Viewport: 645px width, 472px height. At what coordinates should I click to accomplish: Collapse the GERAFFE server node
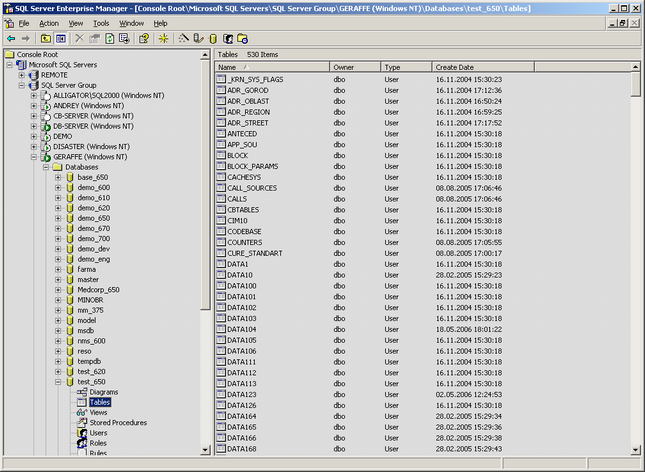[34, 157]
